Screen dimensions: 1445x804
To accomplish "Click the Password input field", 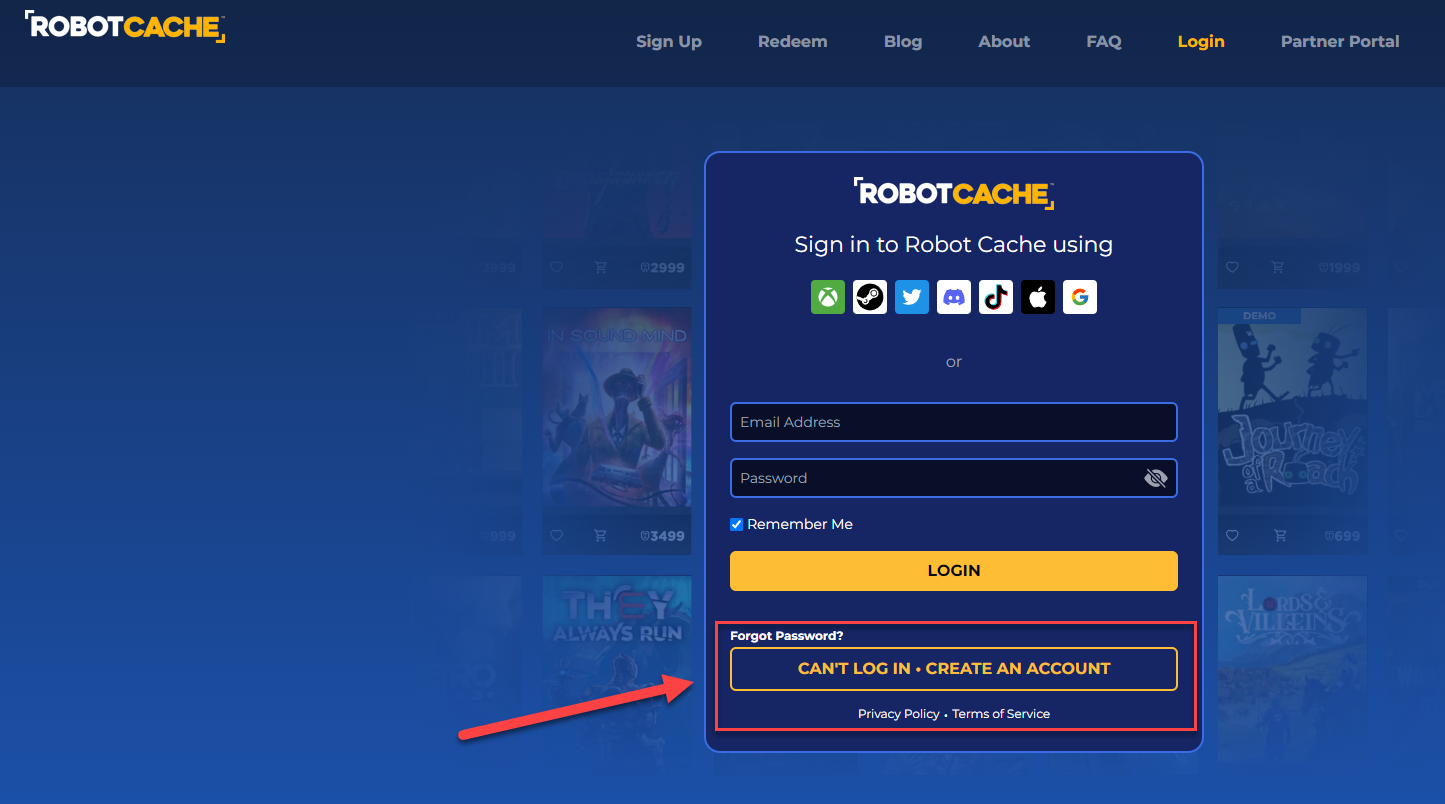I will point(954,478).
